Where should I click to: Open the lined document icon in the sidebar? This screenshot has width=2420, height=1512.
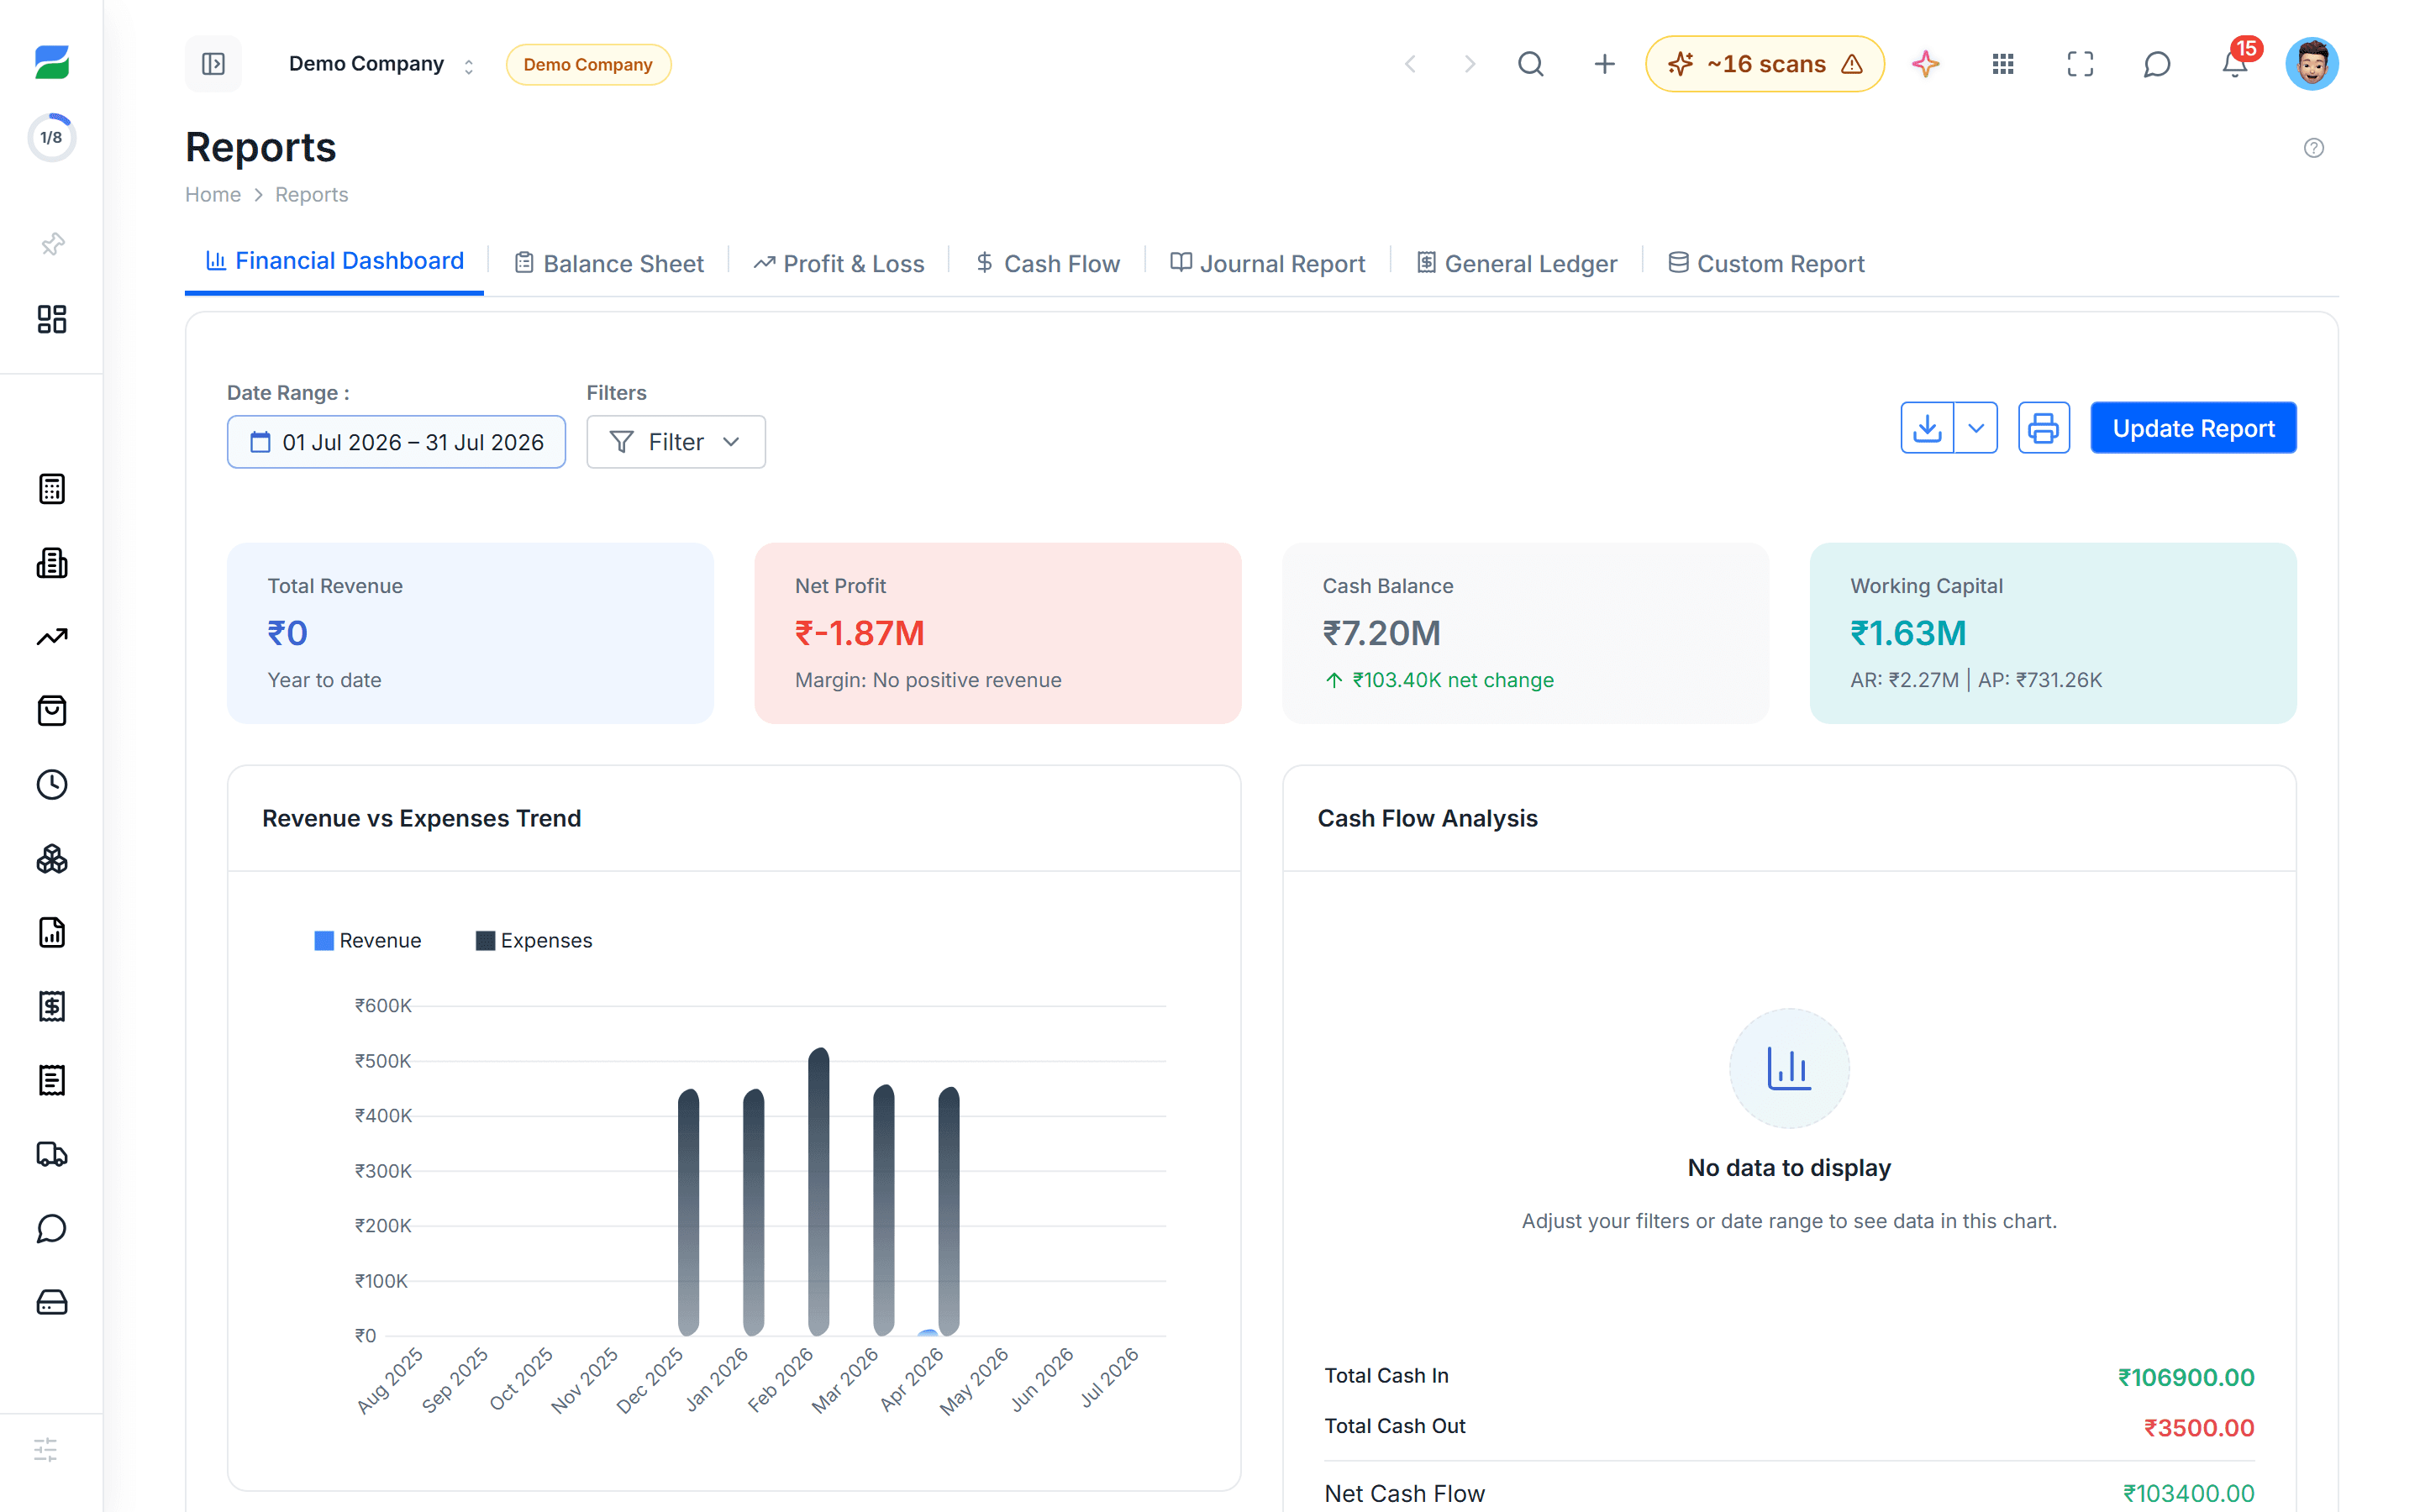pos(52,1080)
